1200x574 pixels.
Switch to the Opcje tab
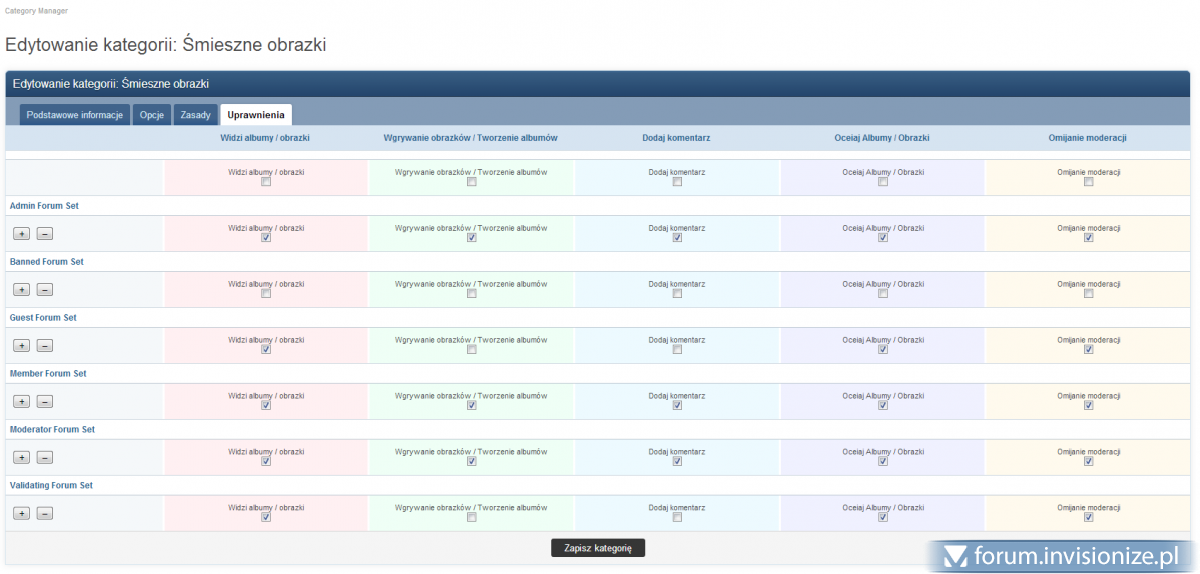coord(152,115)
